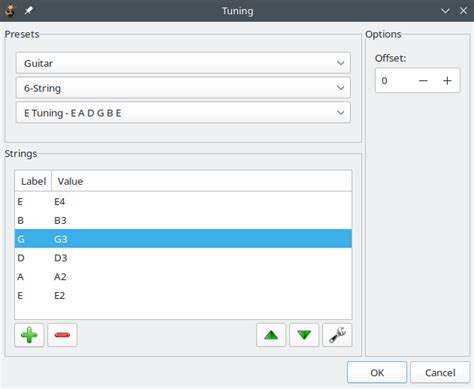
Task: Dismiss the dialog with Cancel
Action: coord(440,373)
